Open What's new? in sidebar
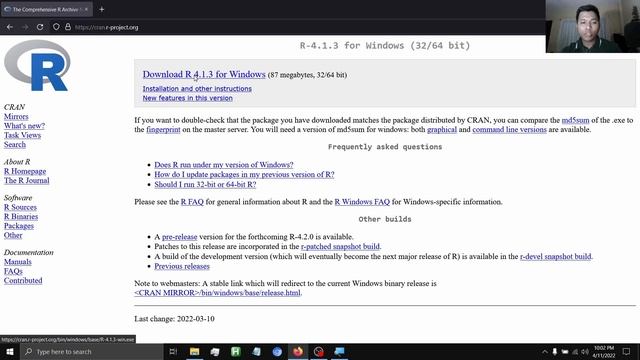Viewport: 640px width, 360px height. tap(24, 126)
